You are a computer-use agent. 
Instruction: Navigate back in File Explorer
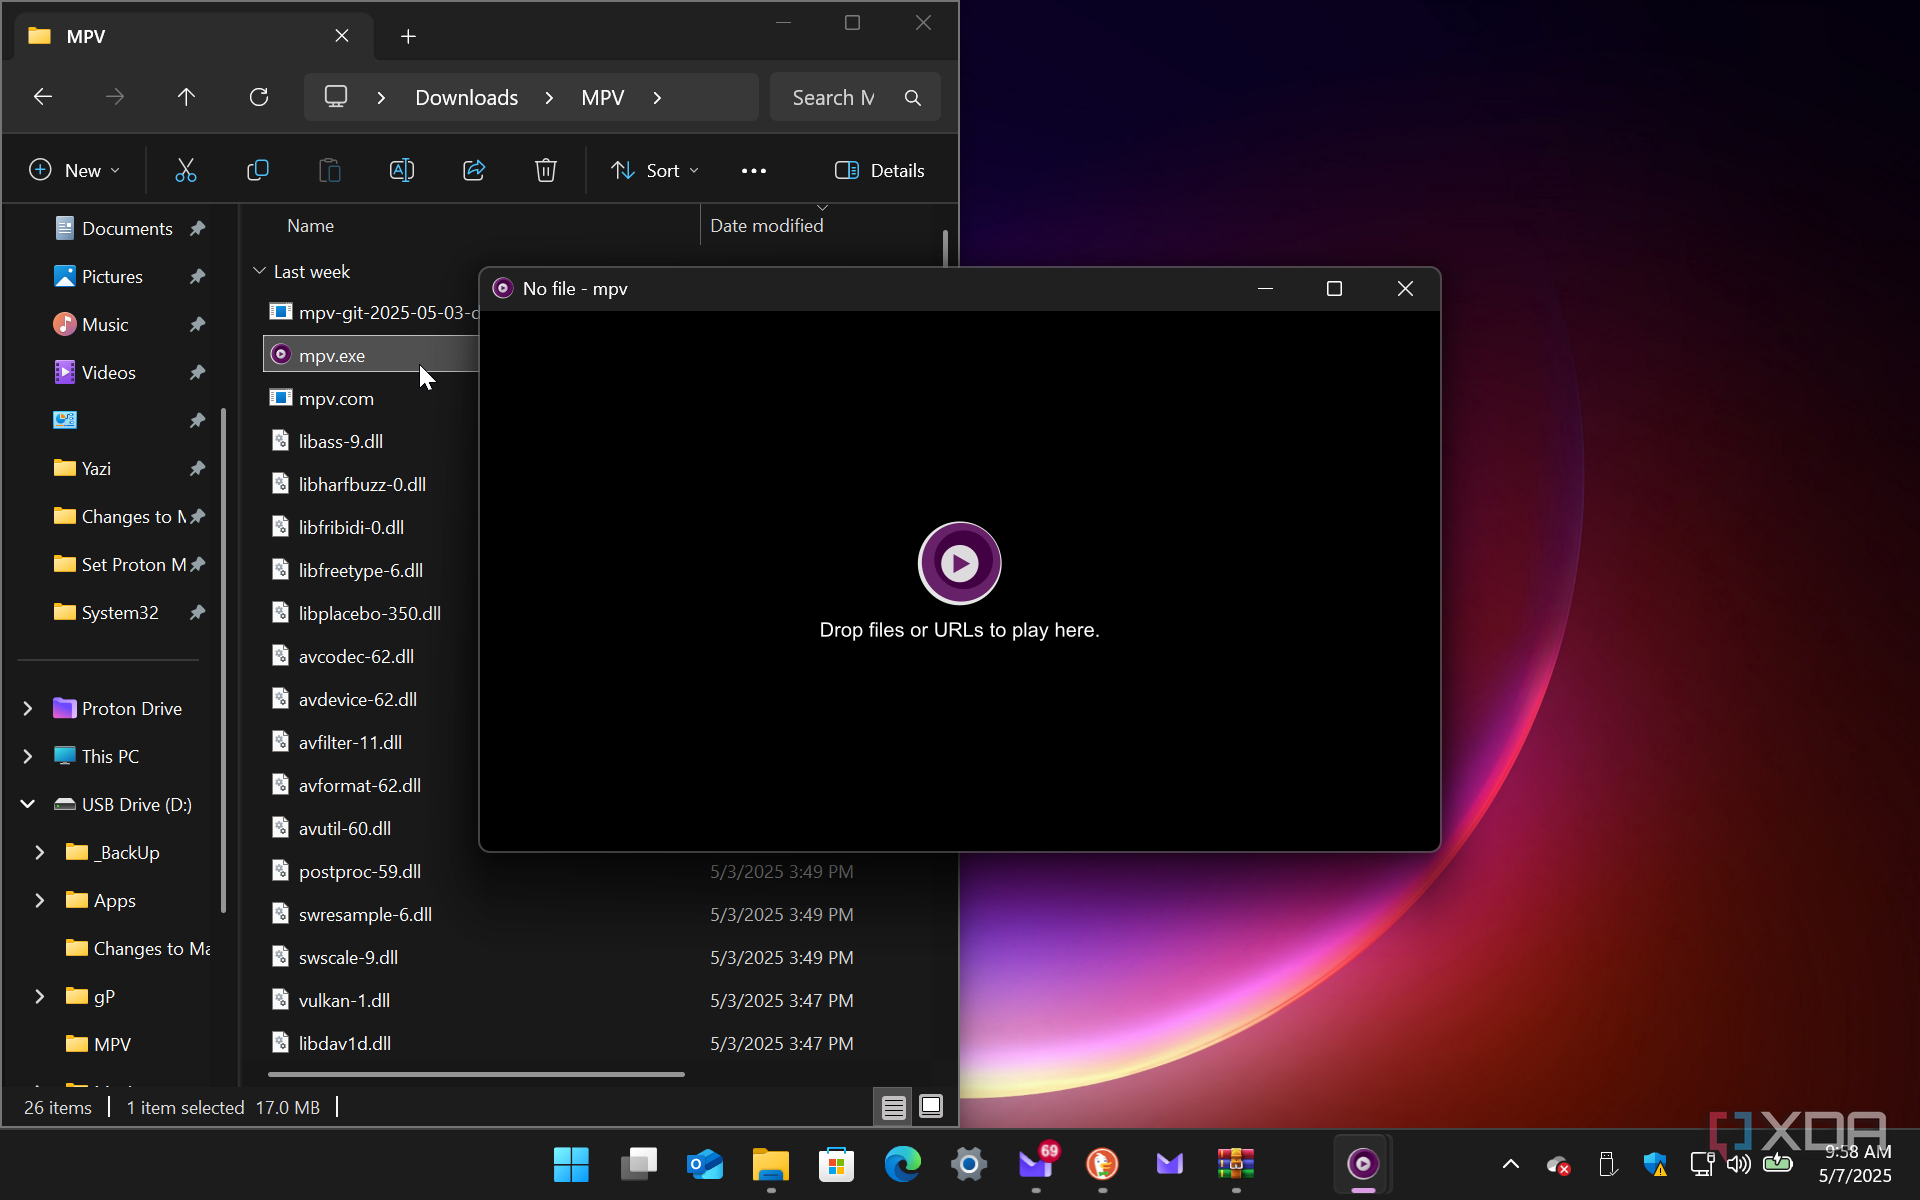[x=43, y=97]
